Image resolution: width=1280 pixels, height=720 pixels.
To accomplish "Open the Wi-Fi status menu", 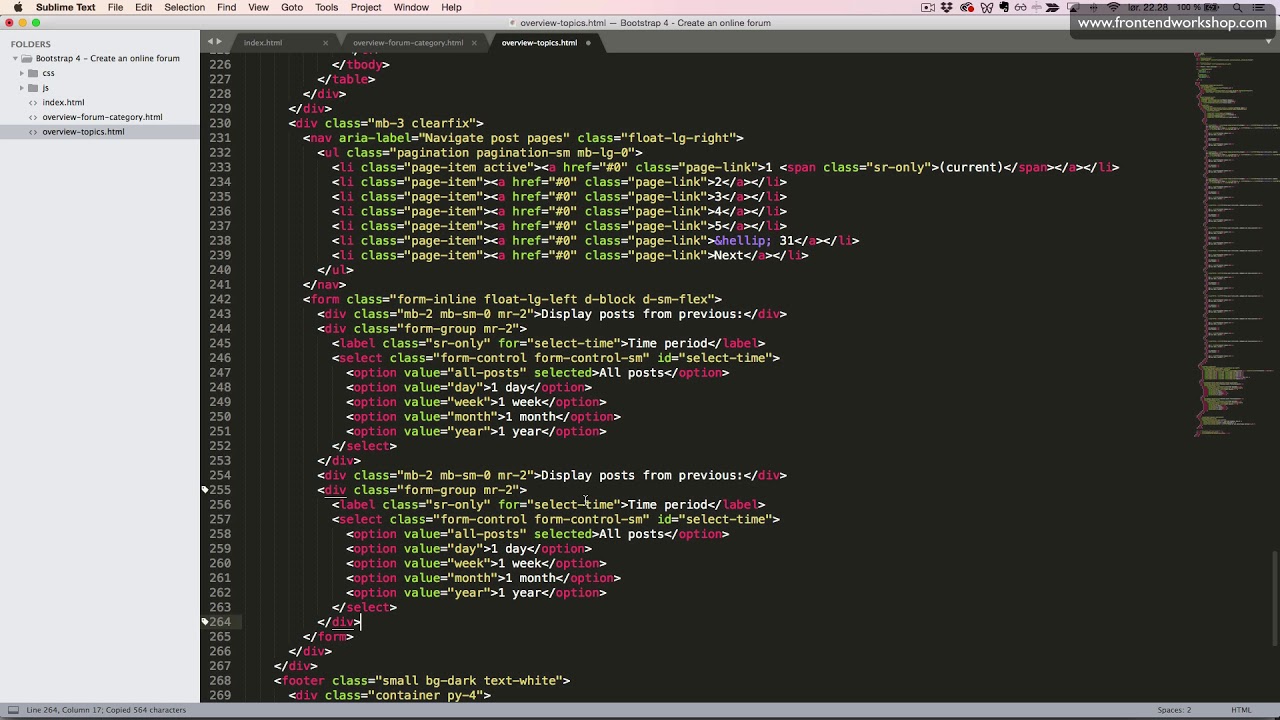I will [x=1113, y=7].
